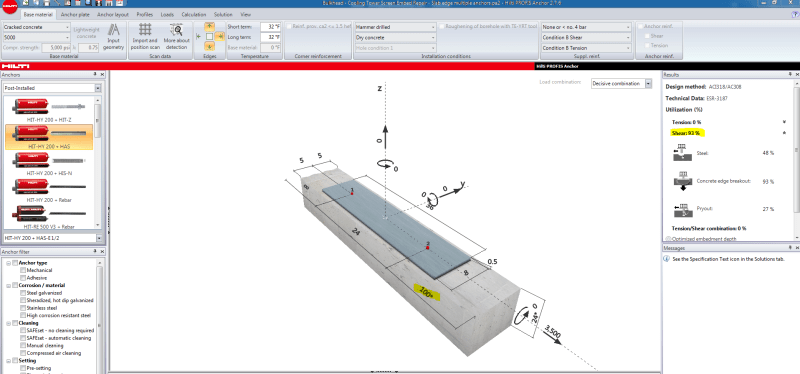Open Import and position scan
Screen dimensions: 800x374
[145, 37]
